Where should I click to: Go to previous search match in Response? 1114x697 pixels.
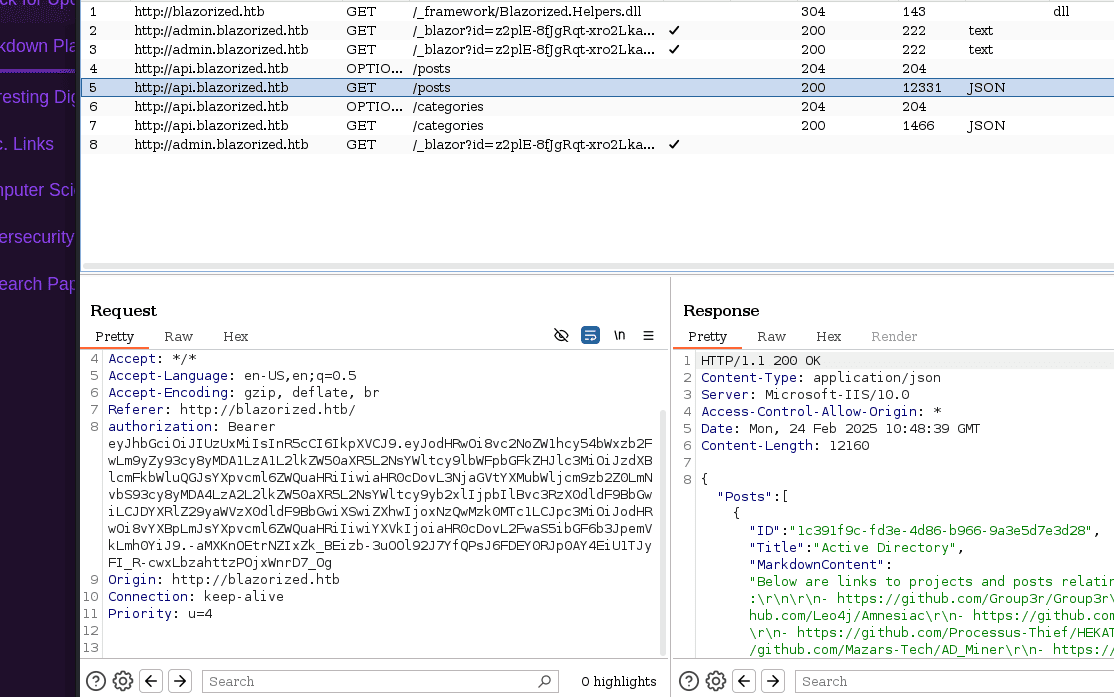pyautogui.click(x=744, y=681)
